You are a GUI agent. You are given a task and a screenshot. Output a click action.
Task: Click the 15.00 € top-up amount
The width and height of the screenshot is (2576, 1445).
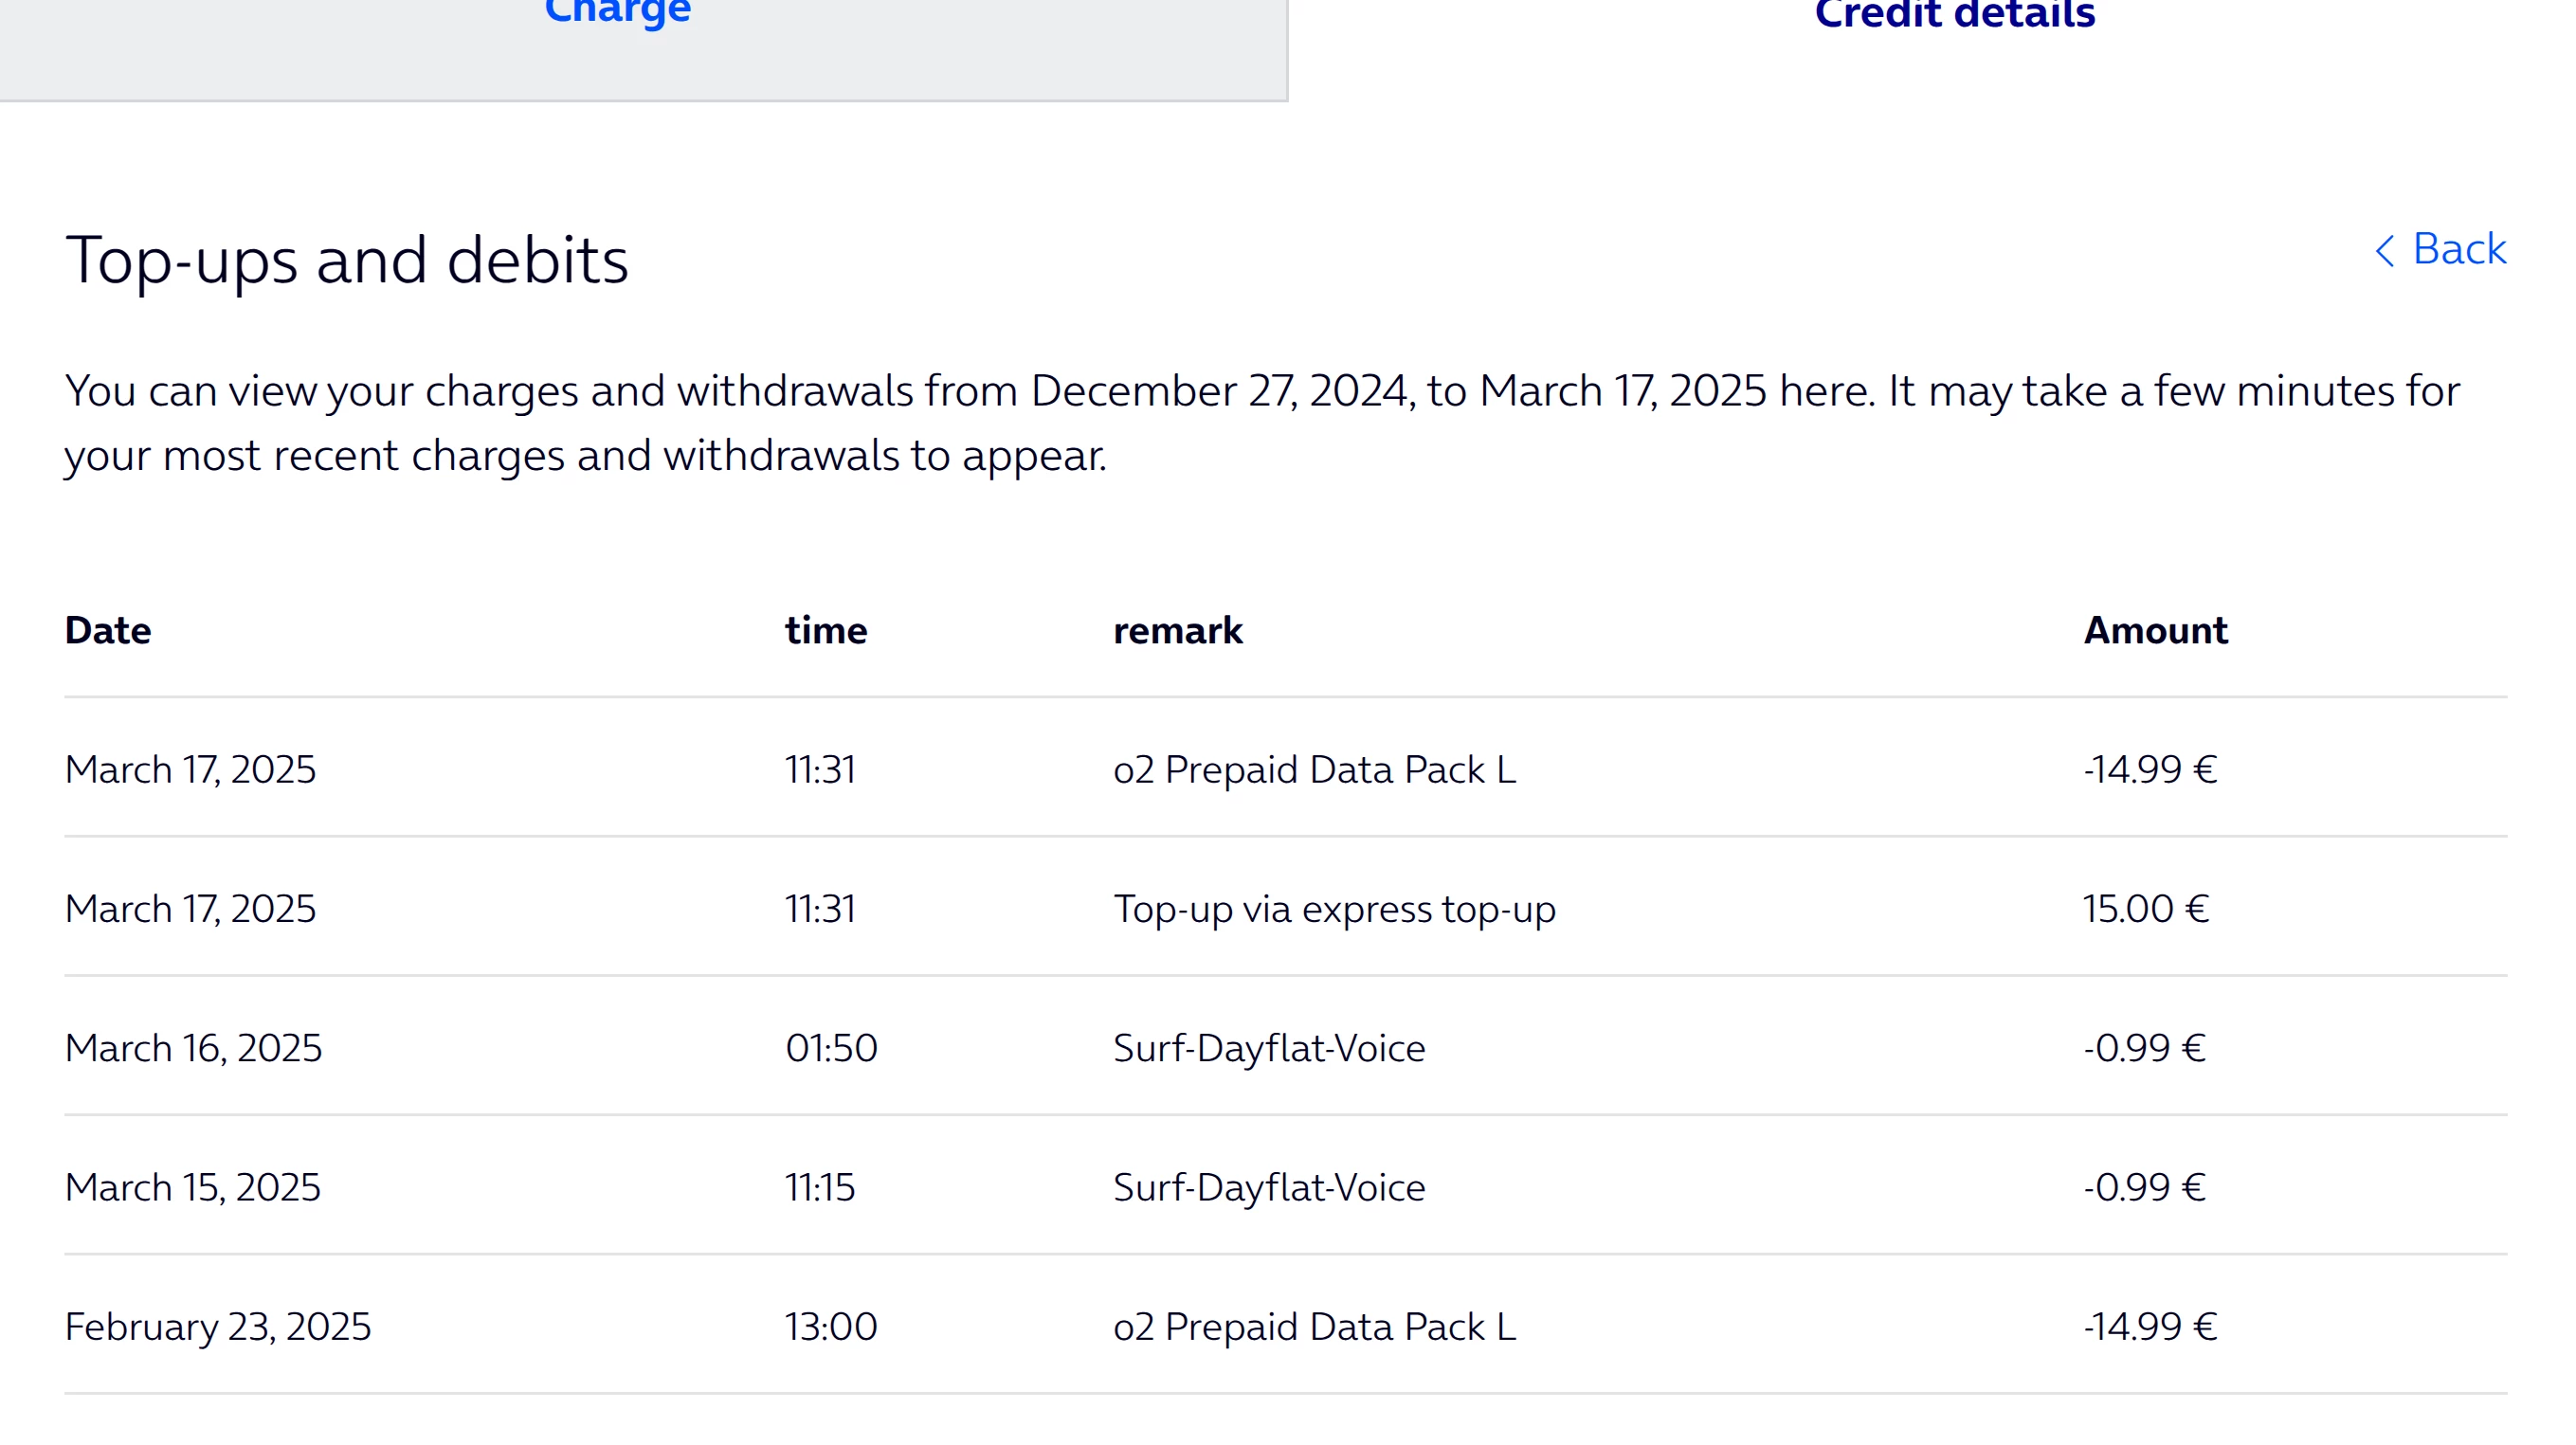[2145, 909]
